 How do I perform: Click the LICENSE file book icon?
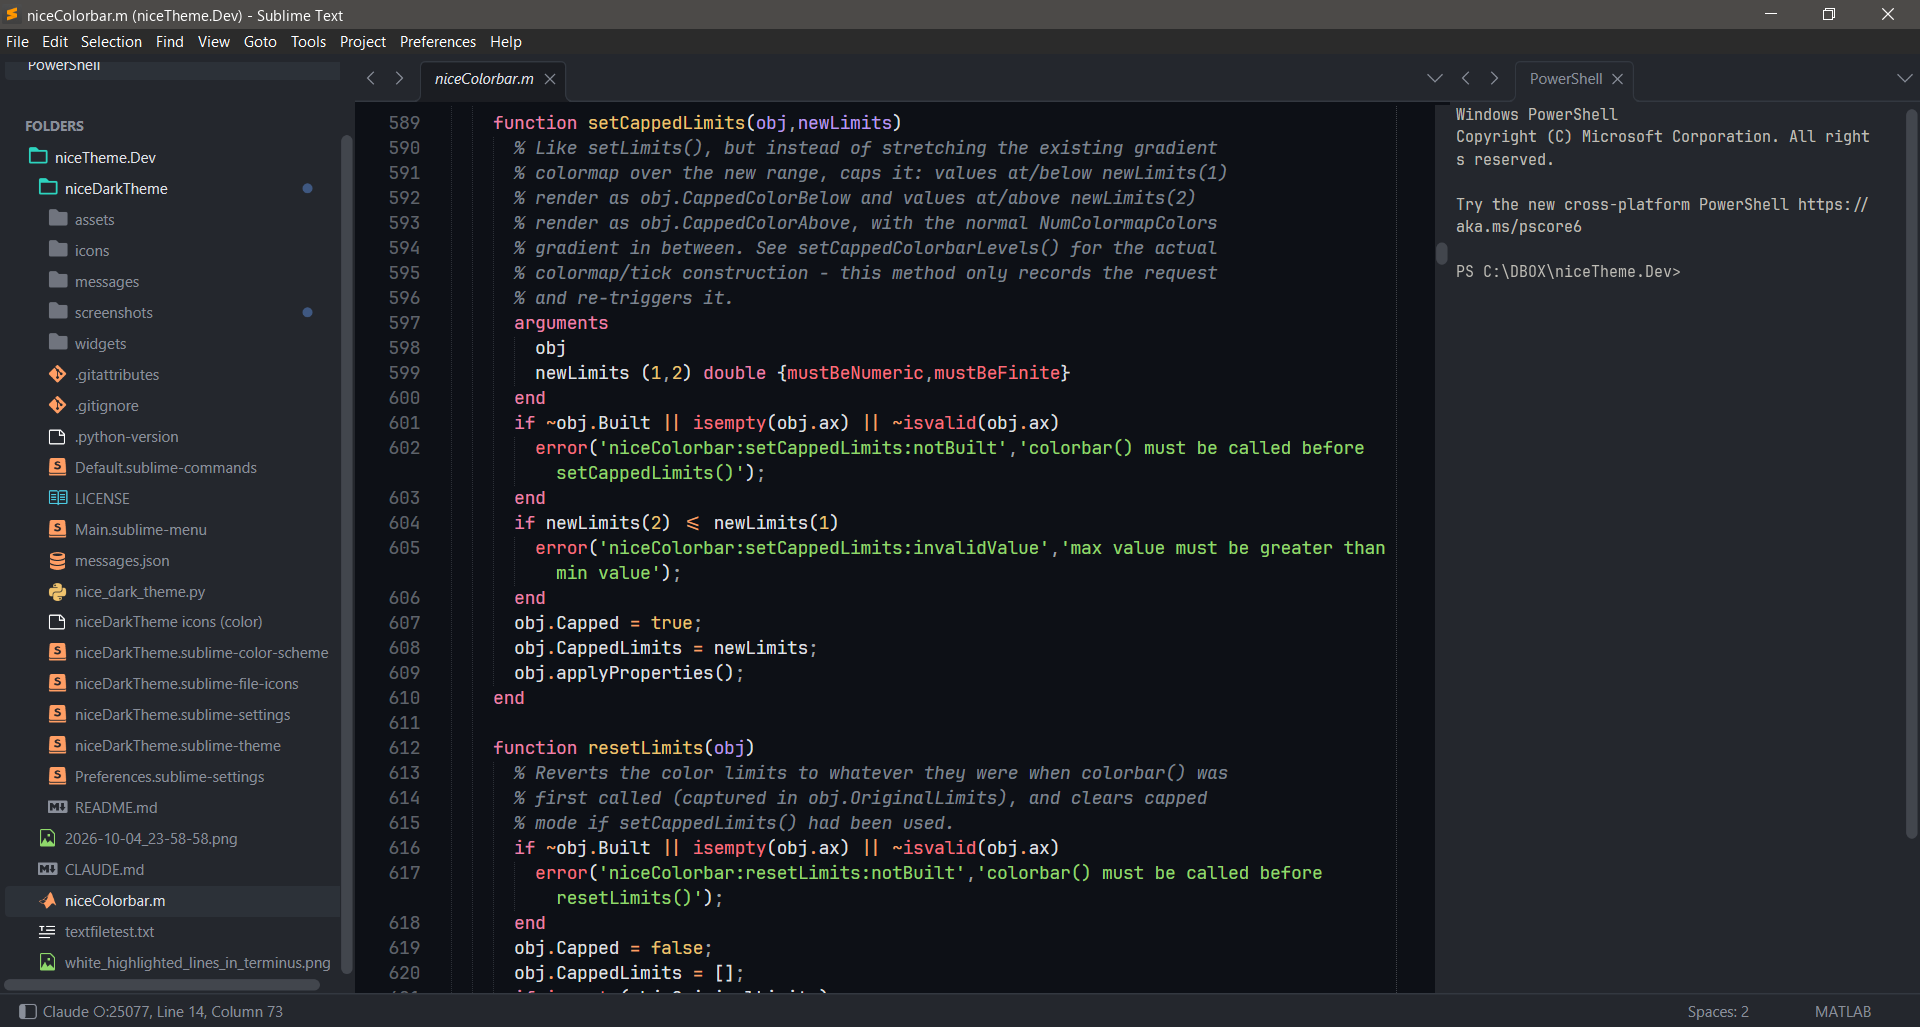[x=58, y=498]
